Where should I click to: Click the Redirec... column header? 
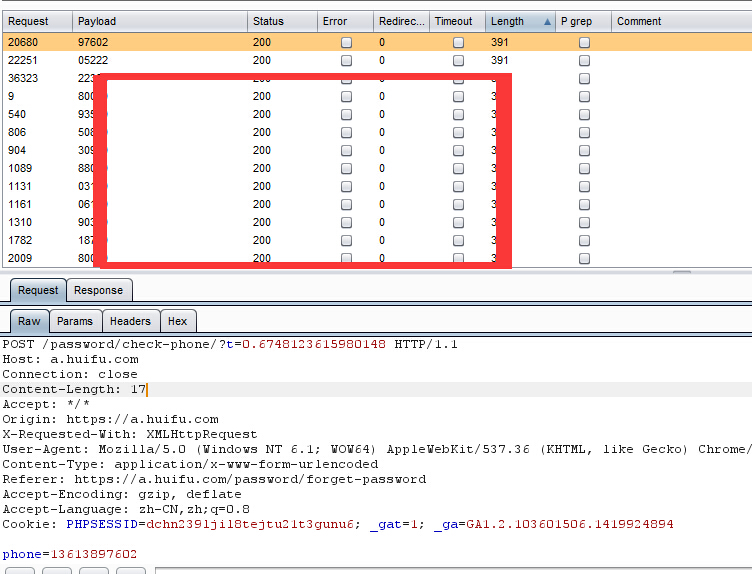point(401,22)
